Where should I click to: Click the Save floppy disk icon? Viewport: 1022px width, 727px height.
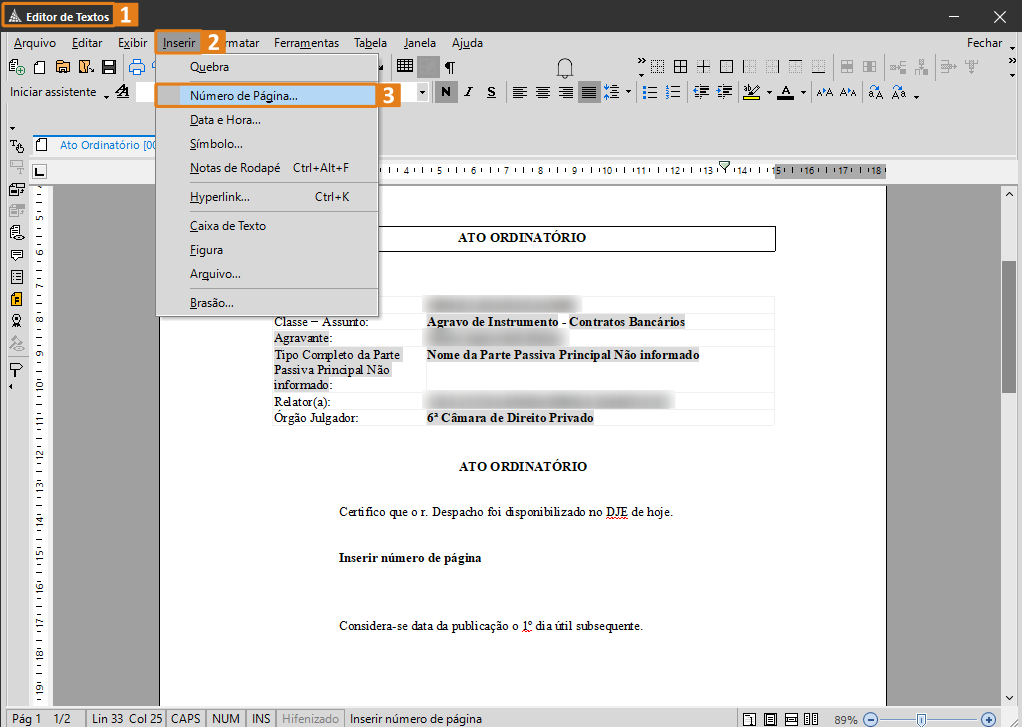109,67
